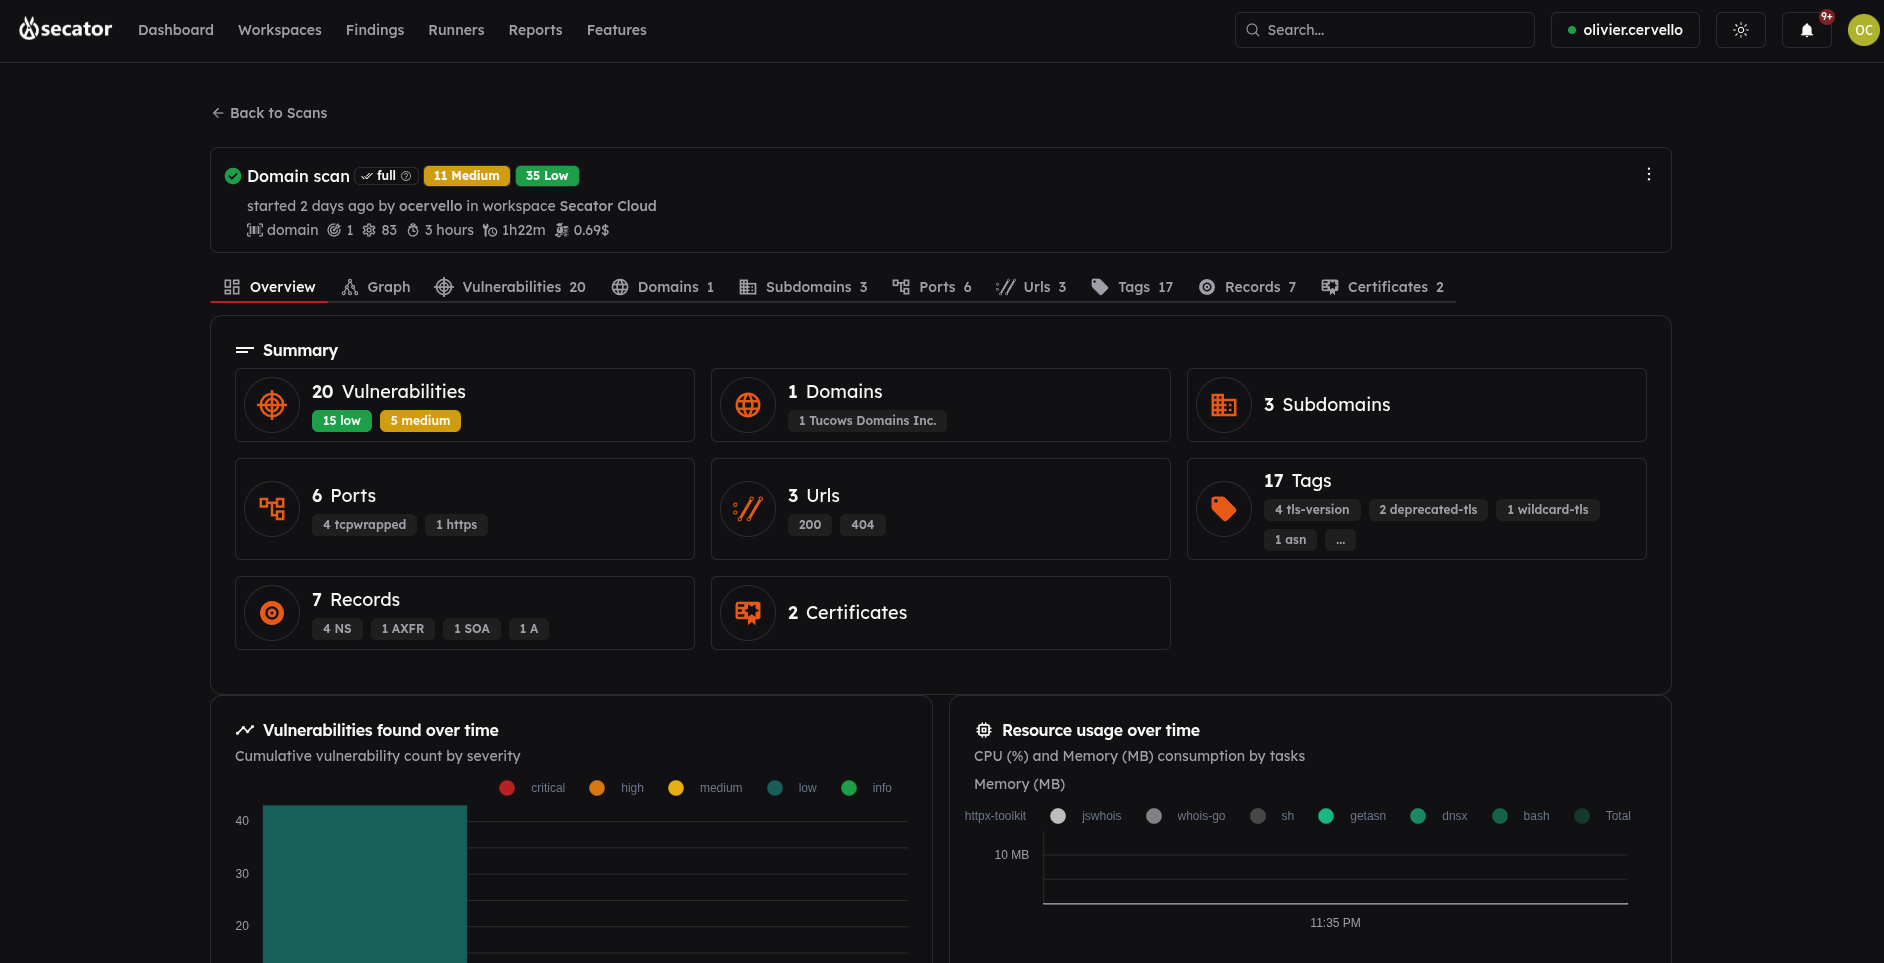
Task: Open the Urls 3 tab
Action: point(1032,287)
